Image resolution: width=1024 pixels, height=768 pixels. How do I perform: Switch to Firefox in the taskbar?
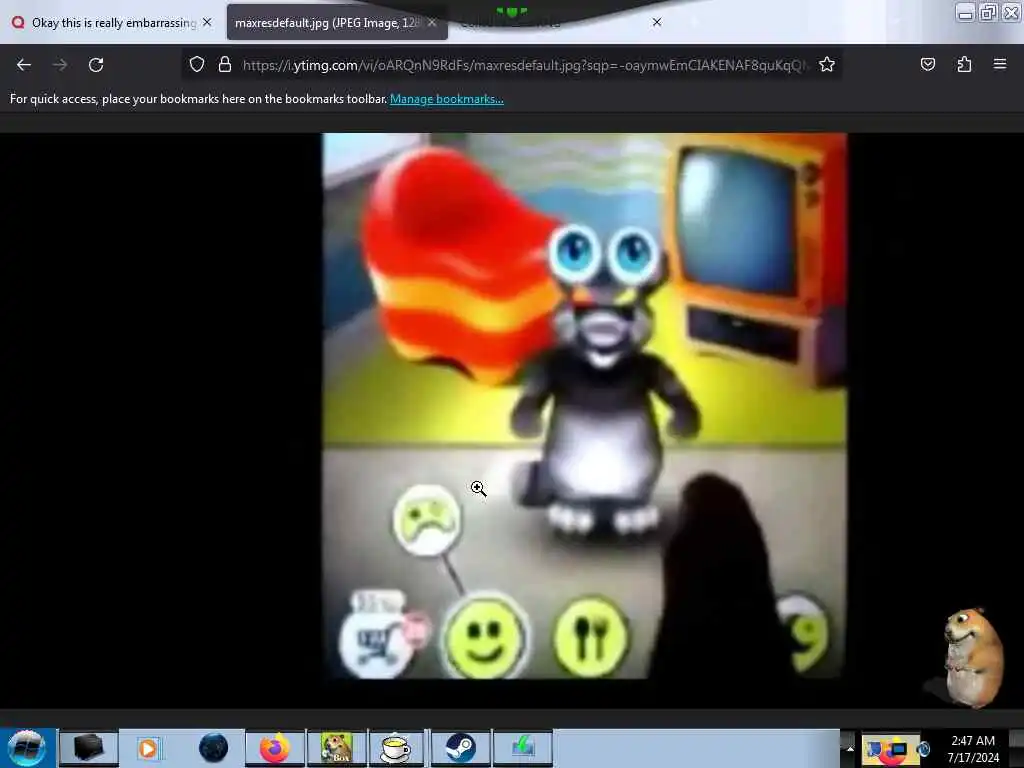[274, 748]
